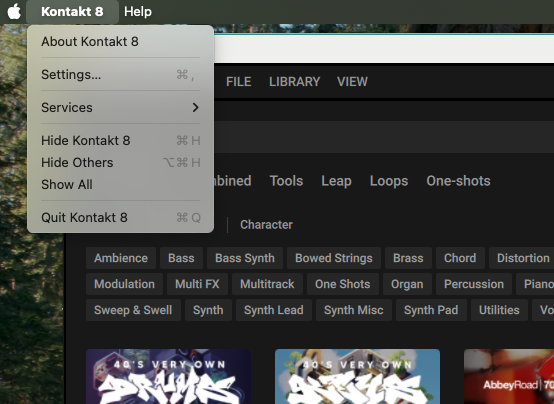Quit Kontakt 8 from the menu

[120, 217]
